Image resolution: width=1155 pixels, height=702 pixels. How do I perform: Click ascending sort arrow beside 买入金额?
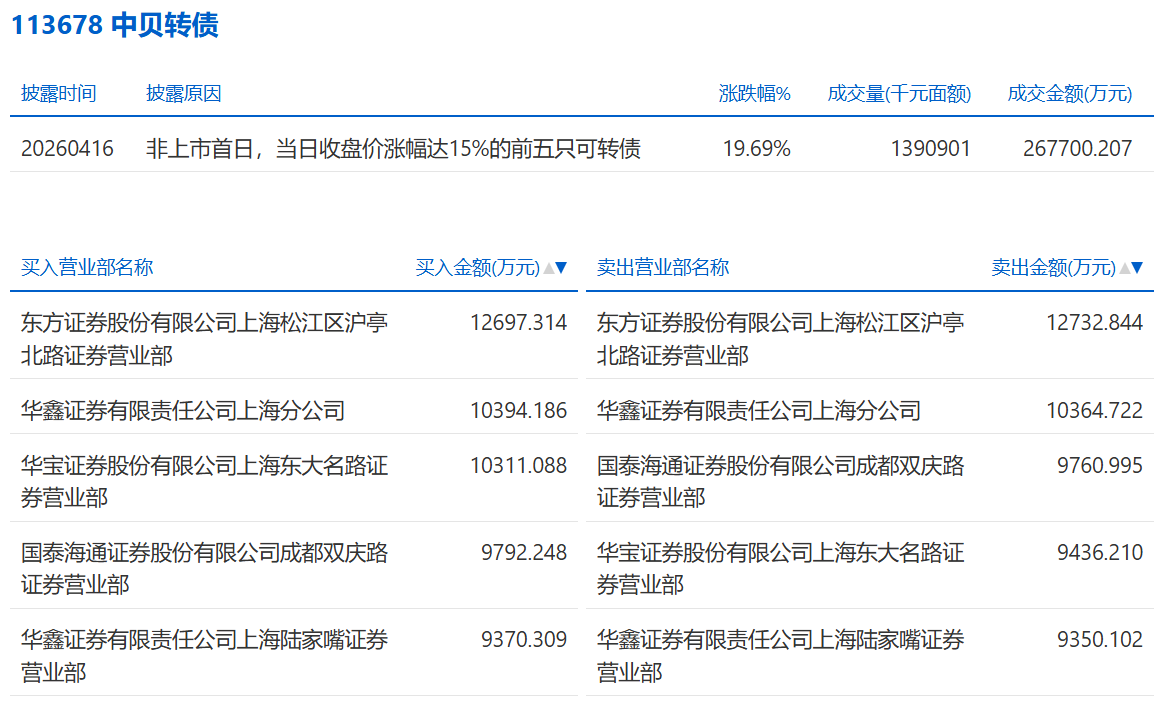click(548, 268)
